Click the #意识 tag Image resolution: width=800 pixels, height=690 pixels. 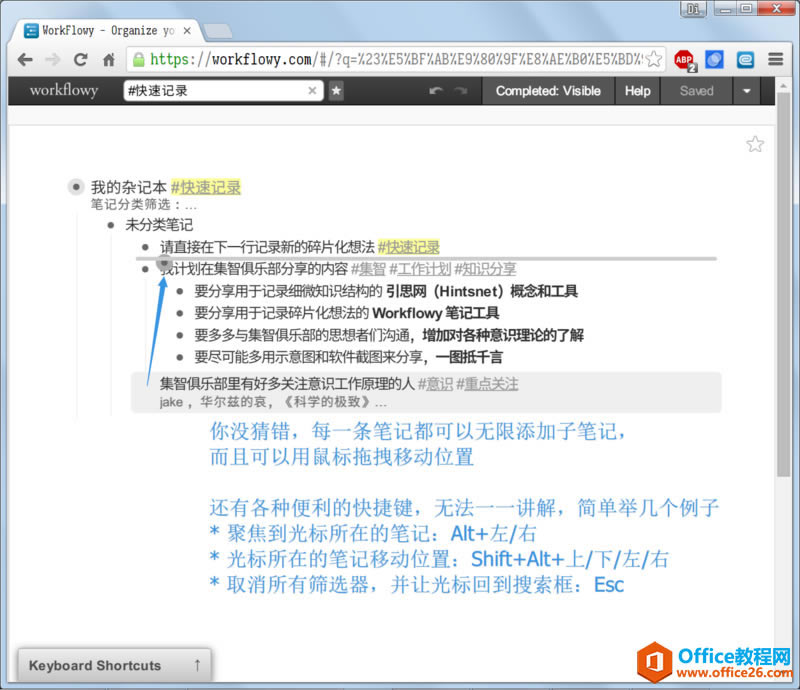click(x=435, y=384)
